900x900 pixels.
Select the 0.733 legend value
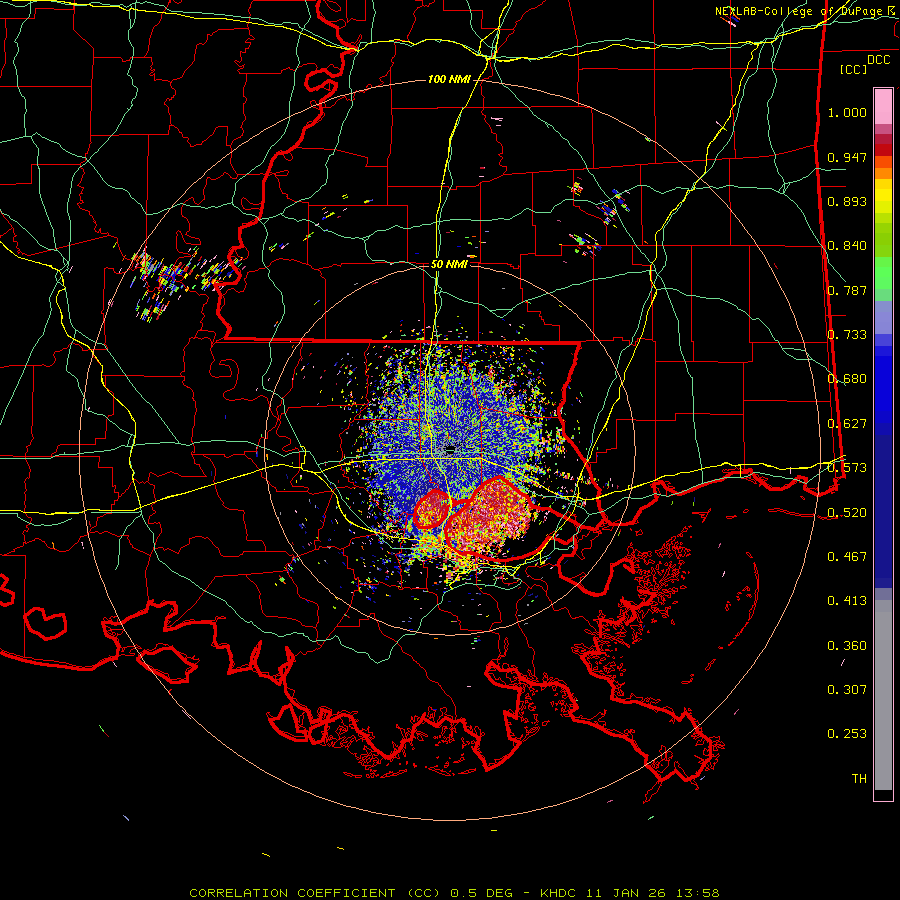tap(847, 335)
